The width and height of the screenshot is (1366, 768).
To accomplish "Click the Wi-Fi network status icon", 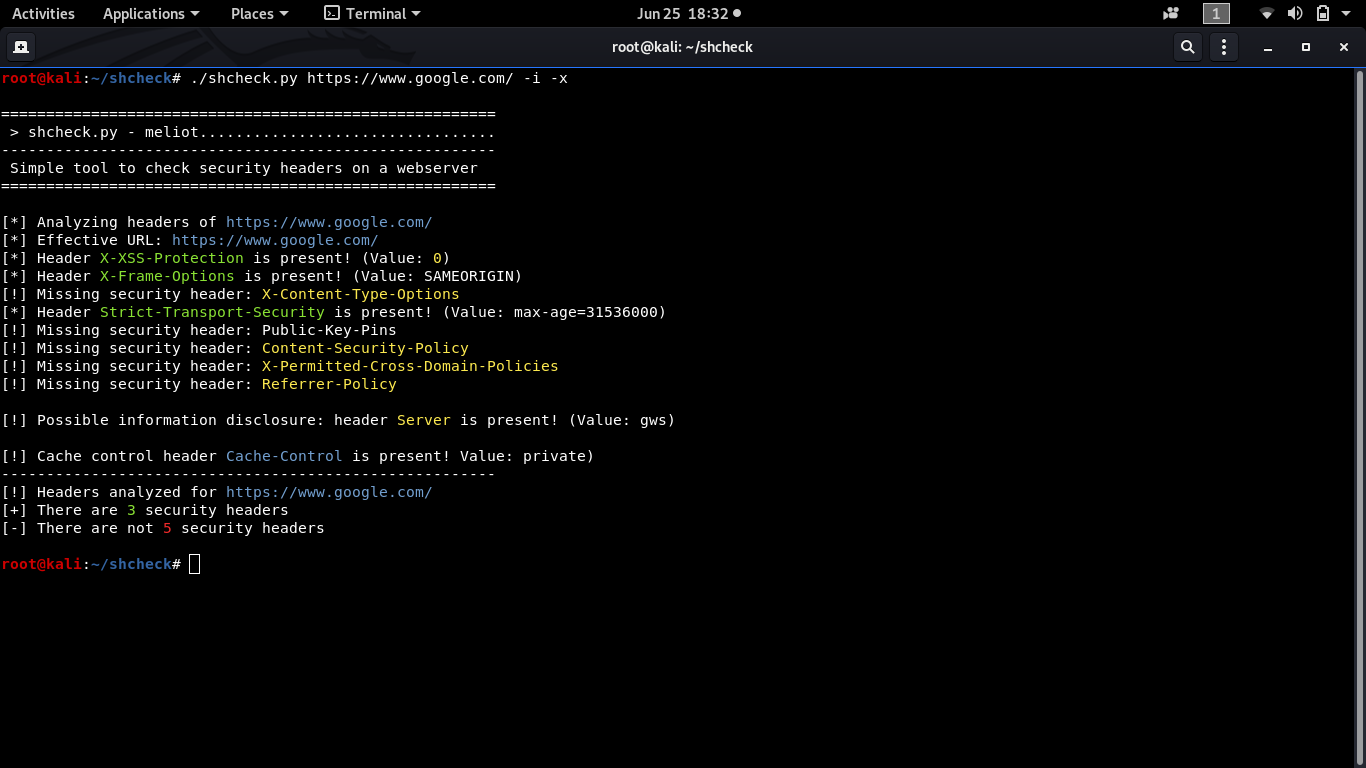I will pos(1267,14).
